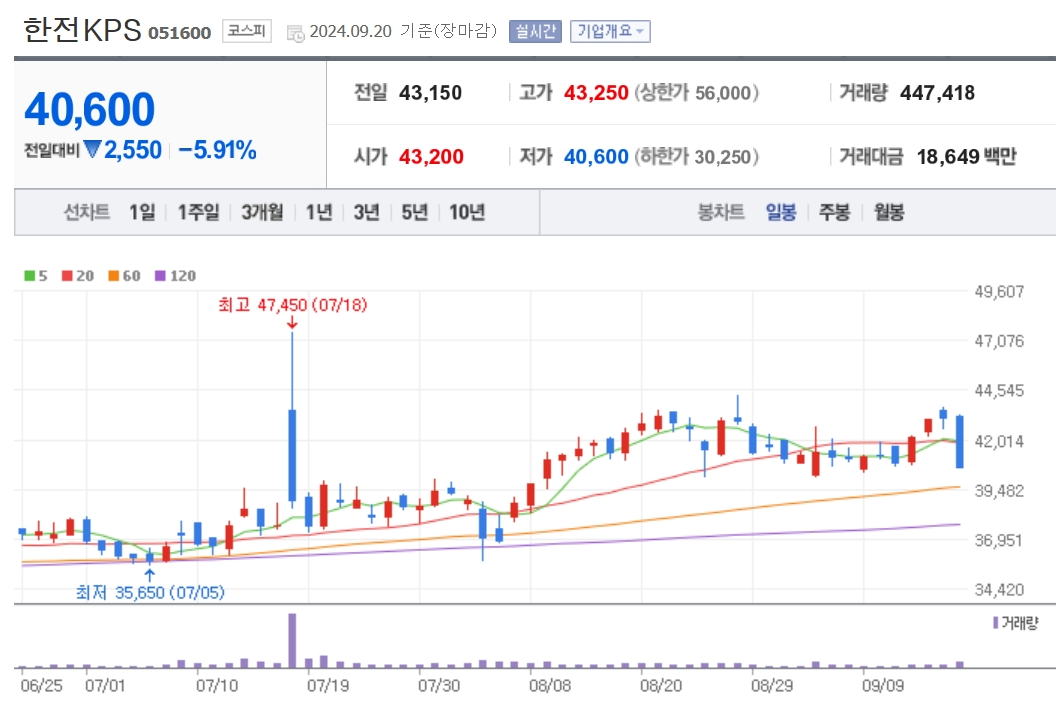Click the current price 40,600
Viewport: 1056px width, 708px height.
[x=90, y=109]
